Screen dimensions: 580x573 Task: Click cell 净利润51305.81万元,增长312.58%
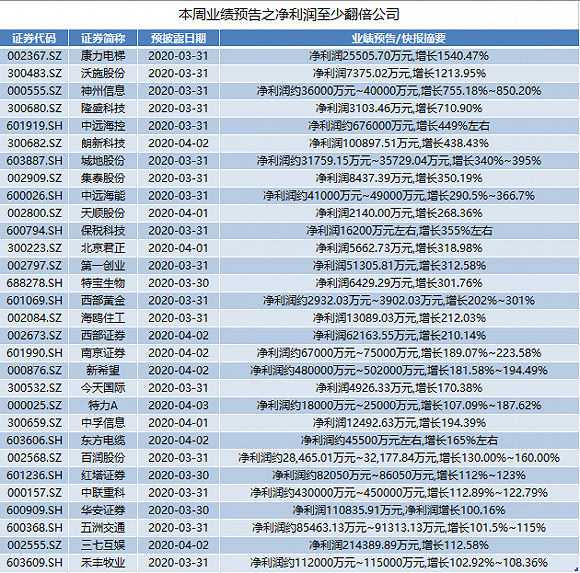tap(399, 266)
